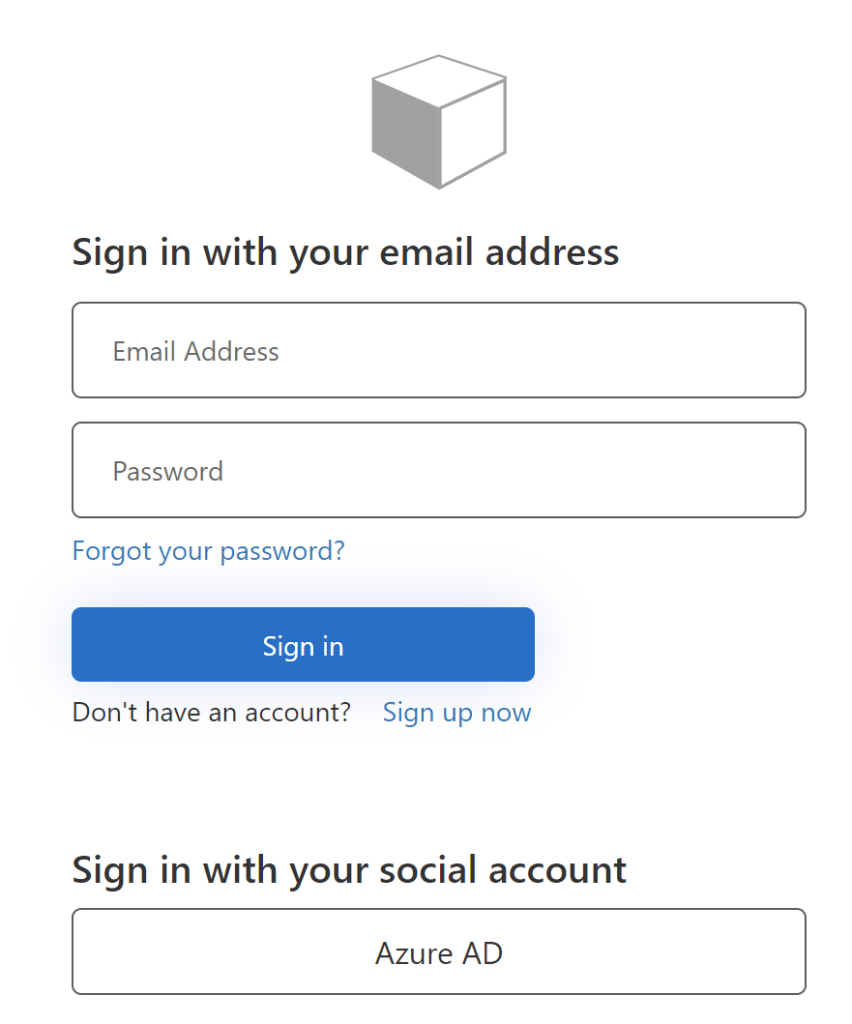Screen dimensions: 852x1024
Task: Click the white top face of the cube logo
Action: coord(439,81)
